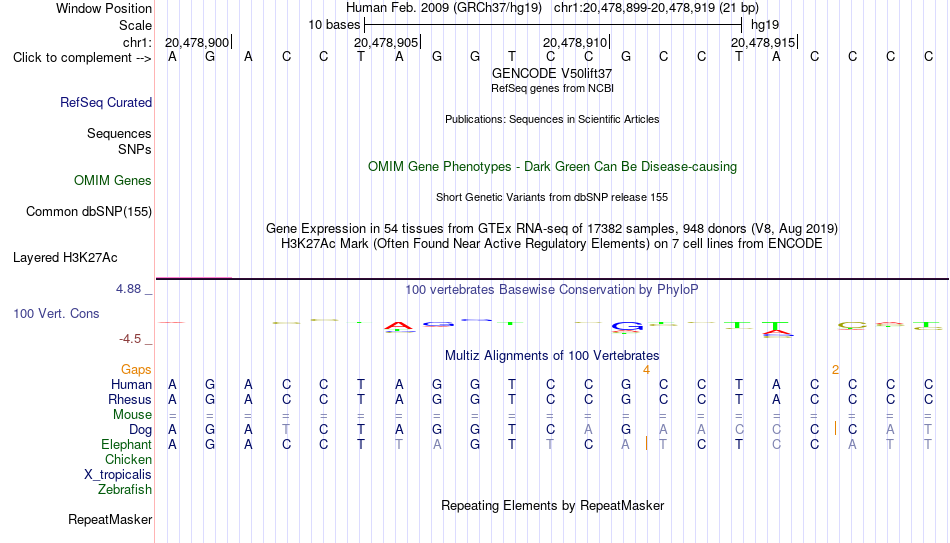Open the 100 Vert. Cons track label
Image resolution: width=950 pixels, height=543 pixels.
click(56, 313)
